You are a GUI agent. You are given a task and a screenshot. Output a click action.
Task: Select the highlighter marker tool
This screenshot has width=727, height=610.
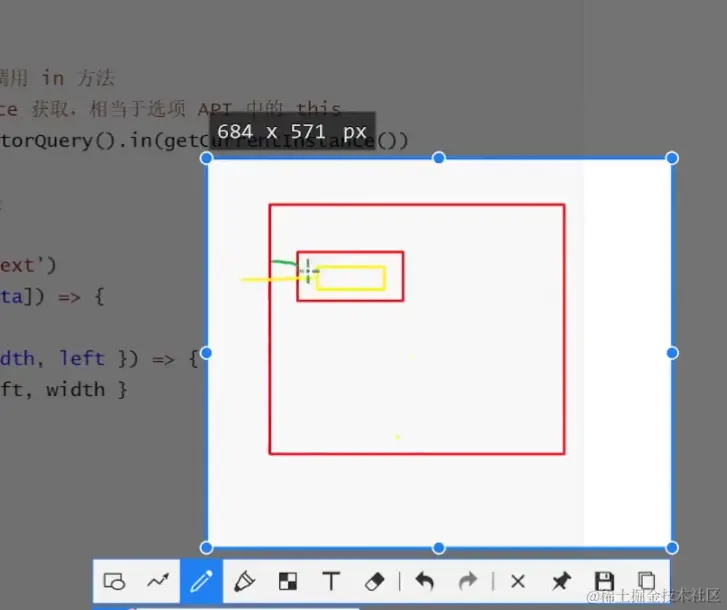[x=244, y=581]
